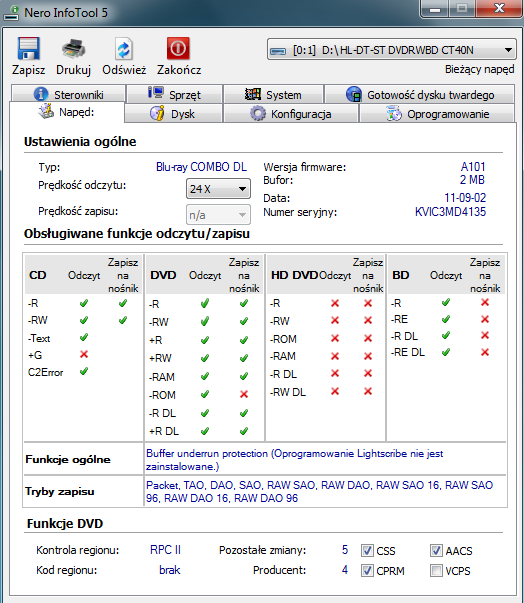
Task: Click the BD -RE DL read checkmark
Action: [446, 352]
